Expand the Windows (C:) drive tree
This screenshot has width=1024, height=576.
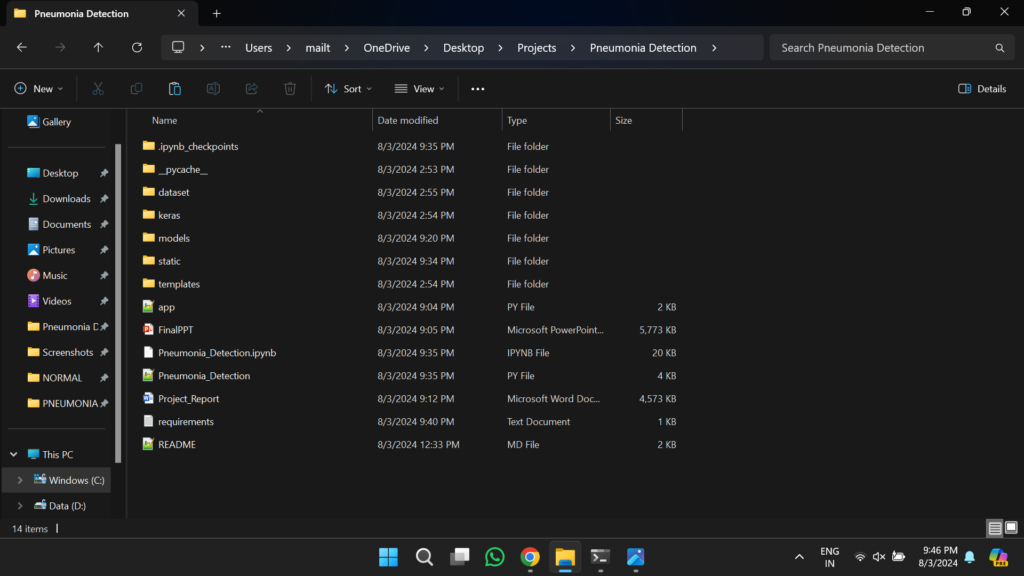coord(20,481)
